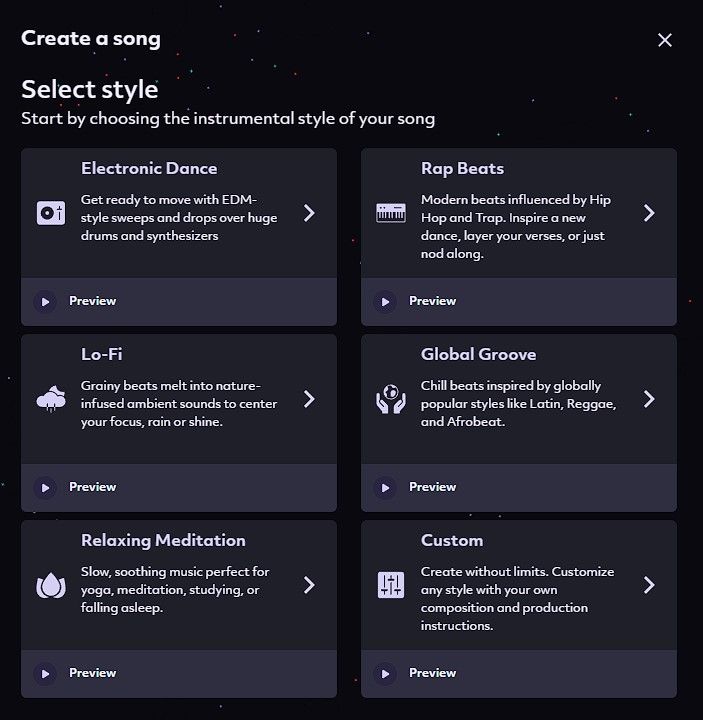Play the Global Groove preview
The image size is (703, 720).
(385, 487)
